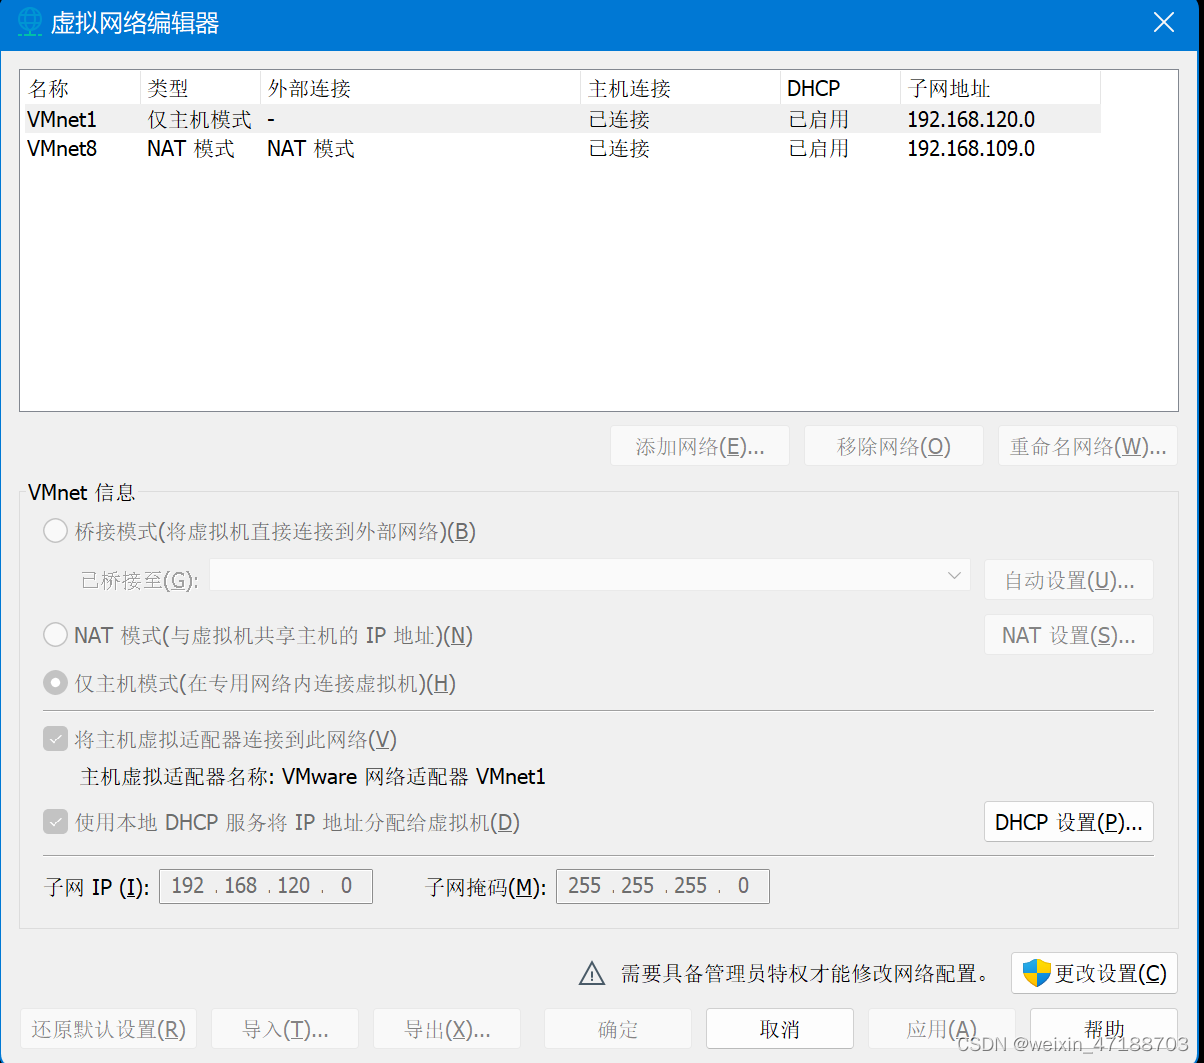
Task: Select the NAT 模式 radio button
Action: coord(55,635)
